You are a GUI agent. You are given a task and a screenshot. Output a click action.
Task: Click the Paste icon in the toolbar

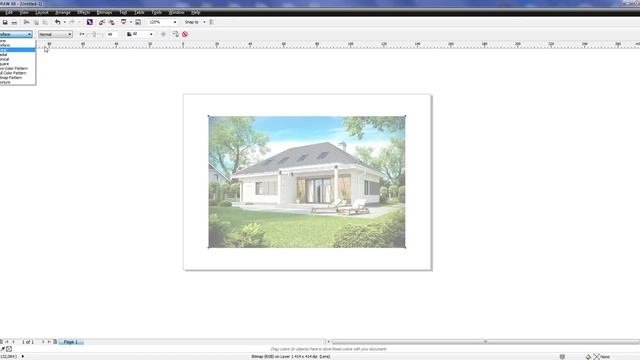45,22
